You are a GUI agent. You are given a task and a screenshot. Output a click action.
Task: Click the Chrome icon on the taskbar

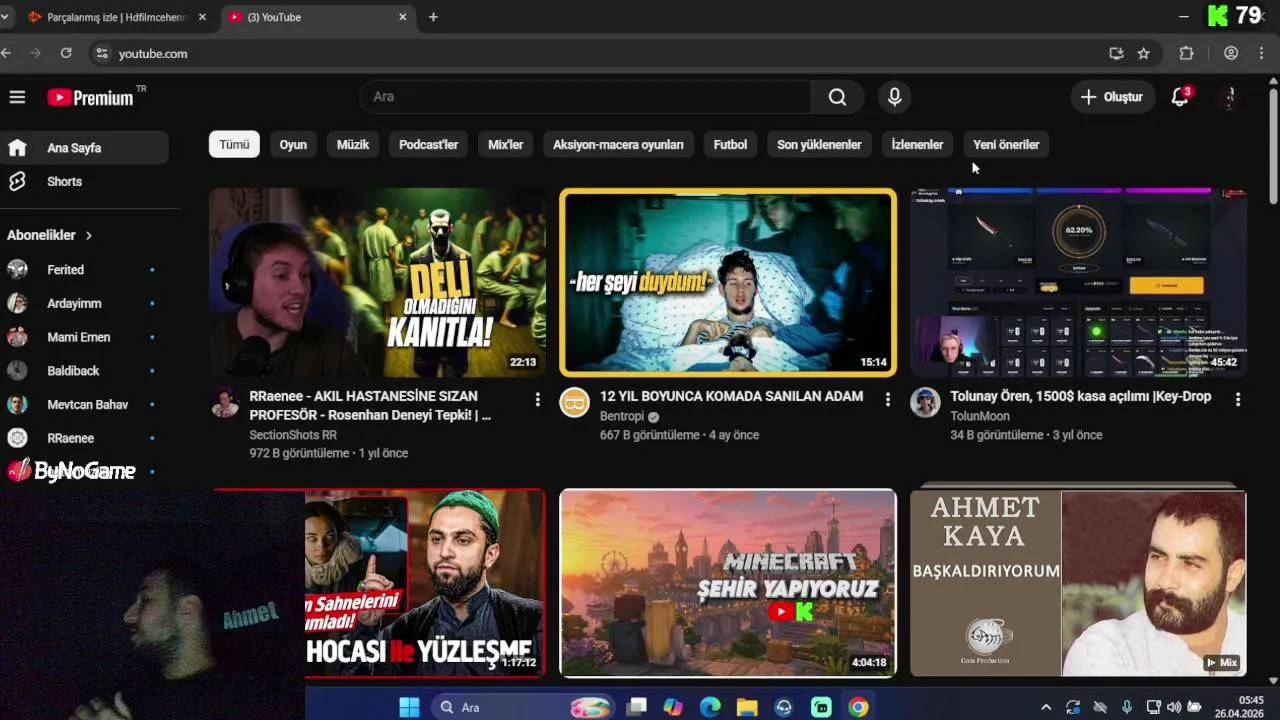pos(858,707)
